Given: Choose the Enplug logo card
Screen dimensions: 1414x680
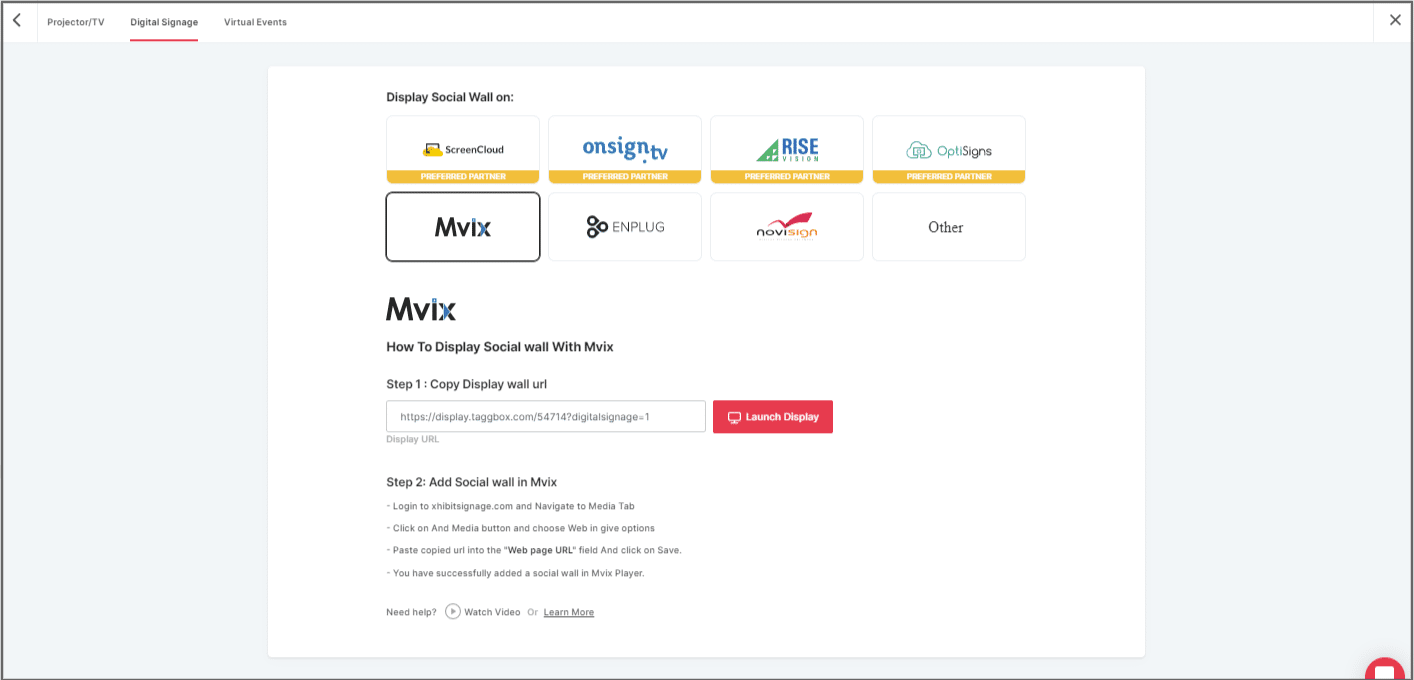Looking at the screenshot, I should (x=625, y=227).
